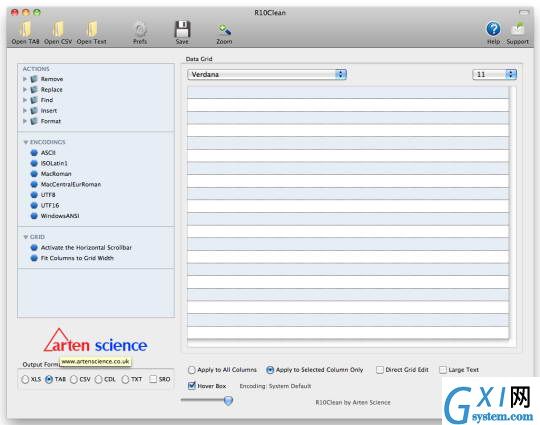Screen dimensions: 540x425
Task: Click blue ball beside Fit Columns to Grid Width
Action: click(34, 258)
